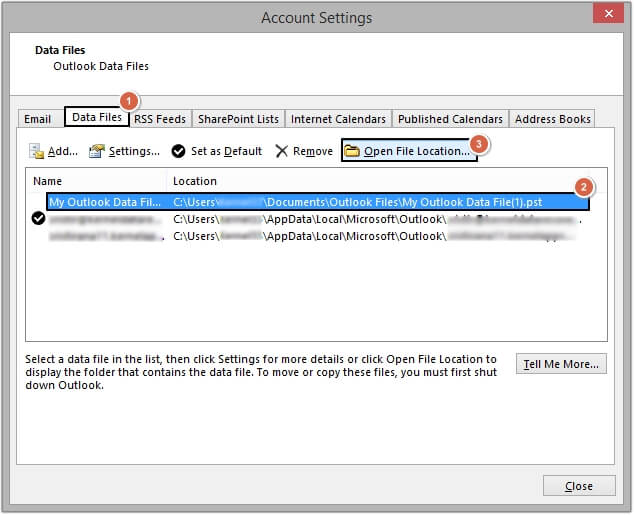
Task: Click the Documents\Outlook Files .pst path
Action: tap(357, 202)
